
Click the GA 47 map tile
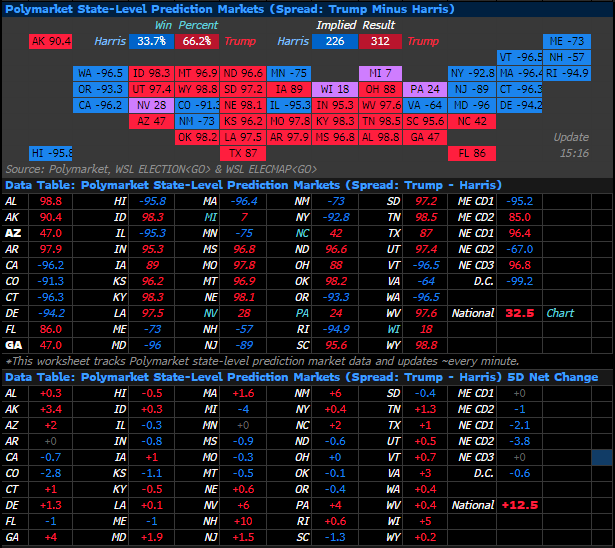[x=425, y=137]
